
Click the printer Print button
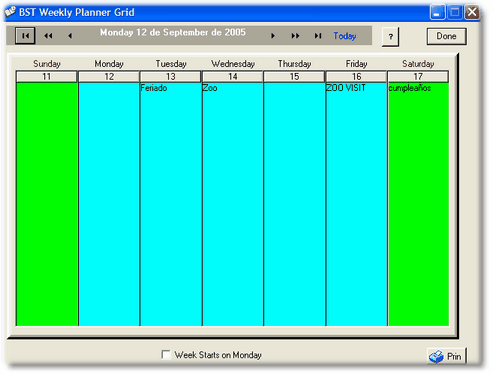click(x=447, y=356)
